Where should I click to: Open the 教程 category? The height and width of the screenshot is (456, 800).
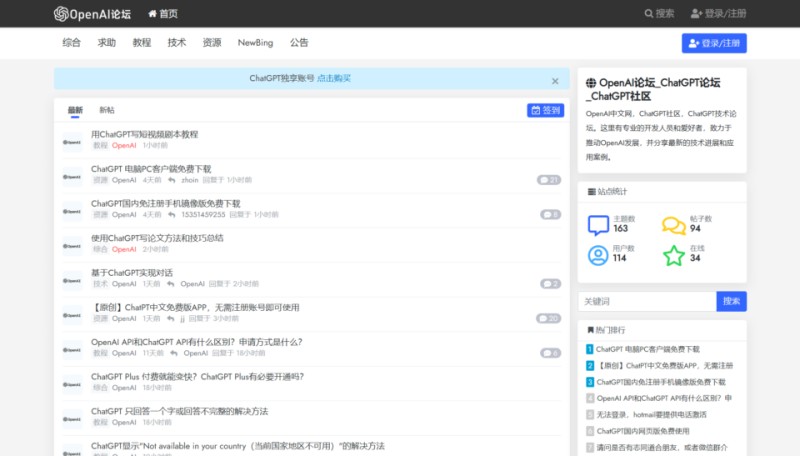142,43
